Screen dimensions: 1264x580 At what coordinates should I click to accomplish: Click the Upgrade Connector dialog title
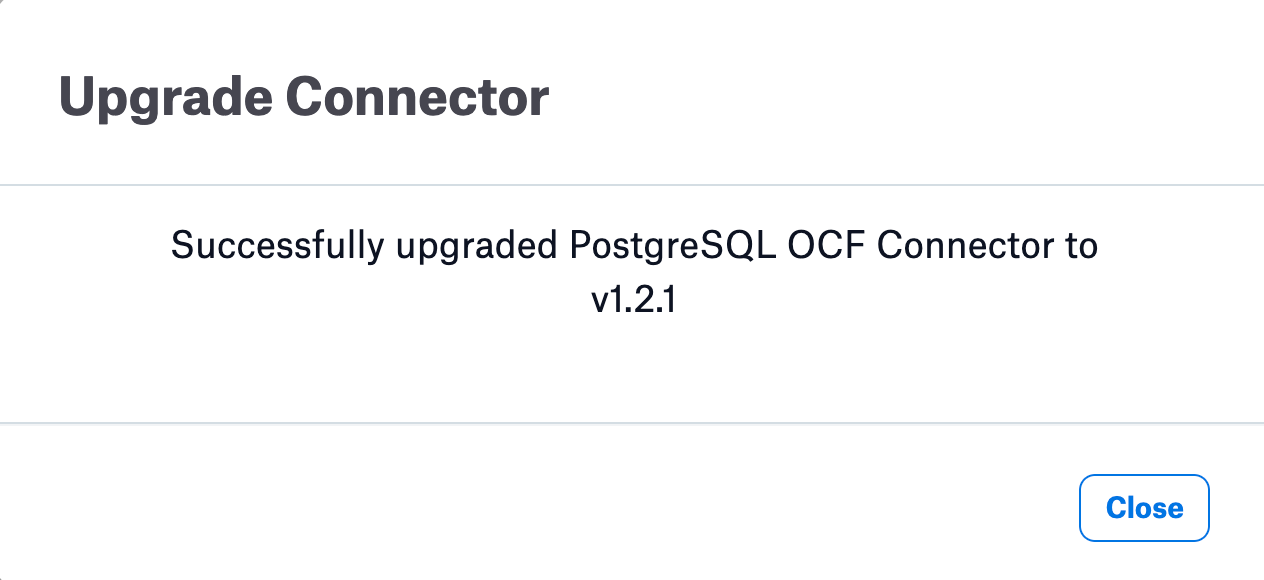(304, 98)
